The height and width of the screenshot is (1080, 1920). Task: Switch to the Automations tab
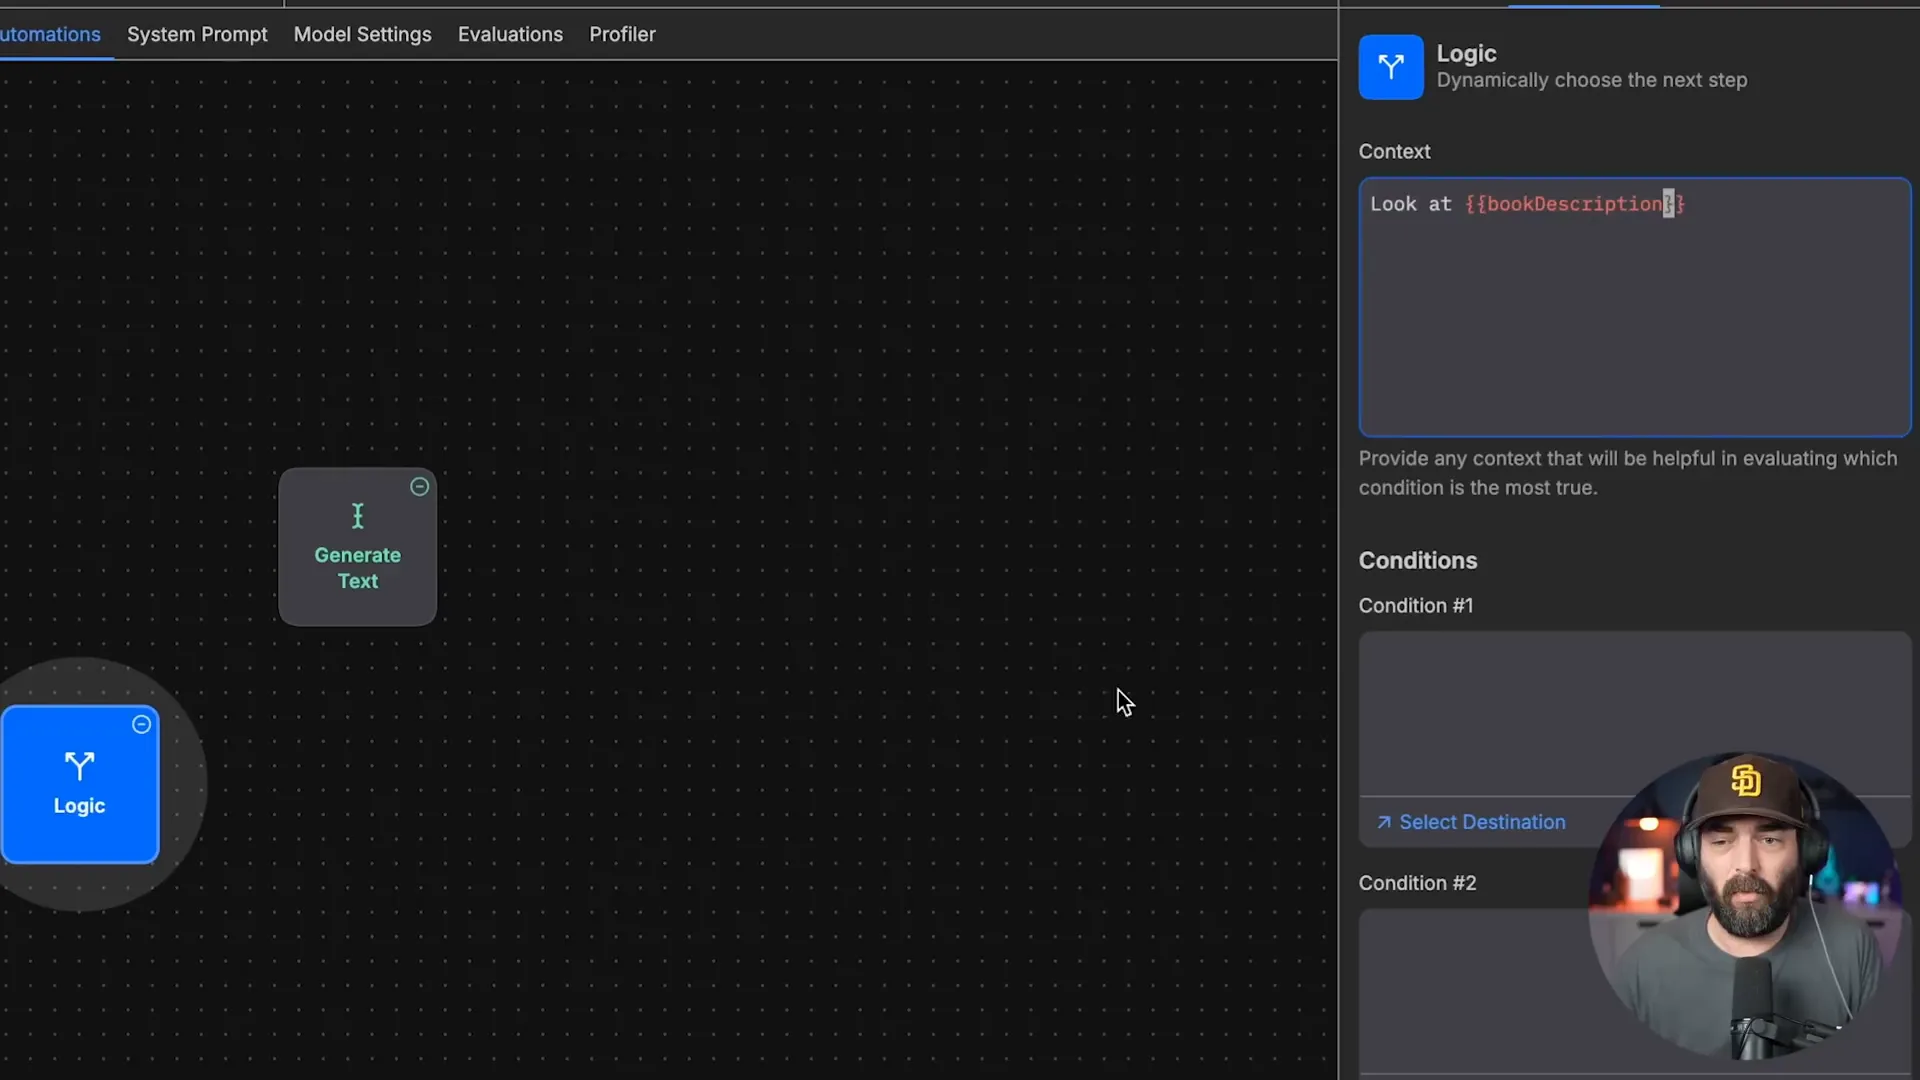[x=50, y=34]
